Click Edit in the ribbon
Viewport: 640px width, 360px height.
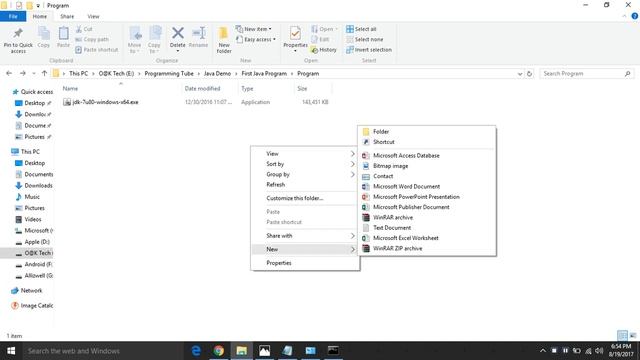click(x=320, y=39)
